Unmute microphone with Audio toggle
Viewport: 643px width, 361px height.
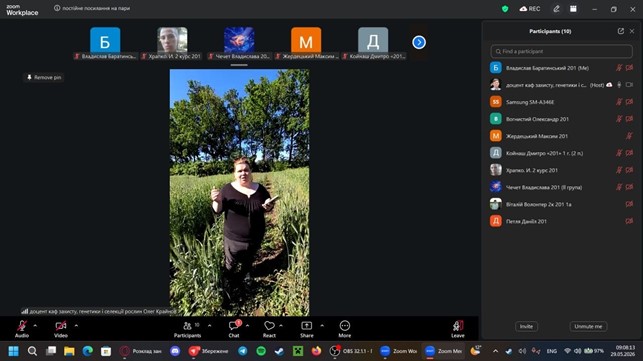(x=22, y=329)
